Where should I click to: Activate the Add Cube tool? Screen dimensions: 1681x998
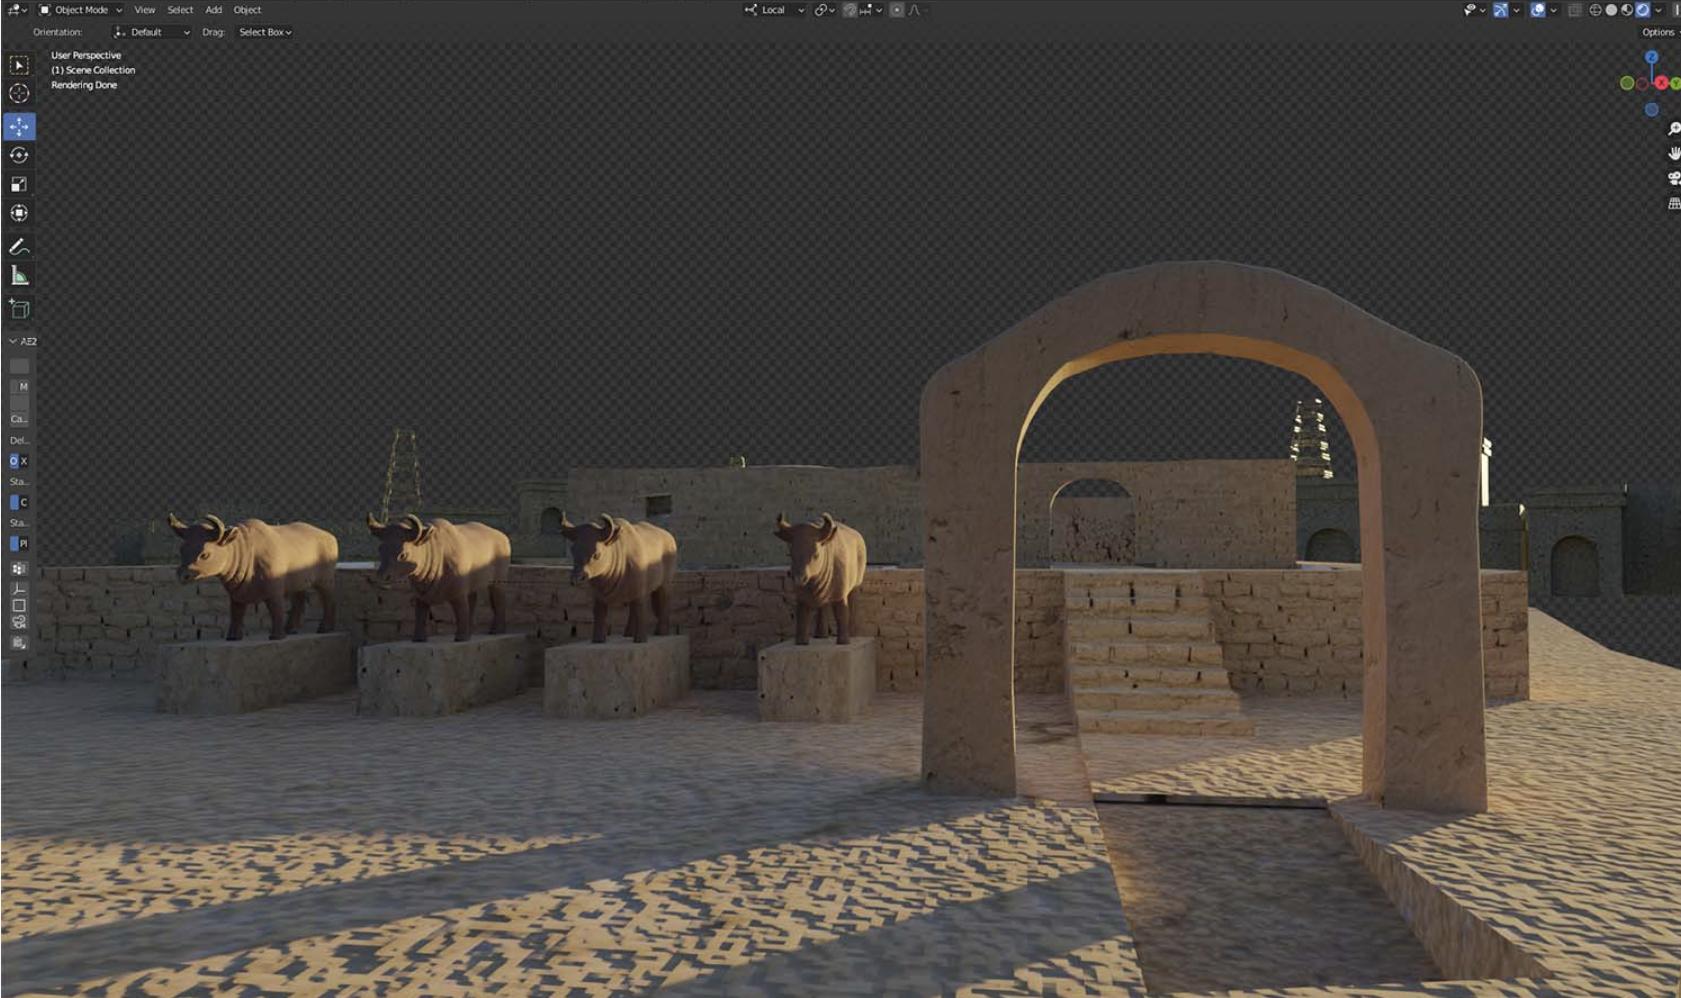[x=19, y=309]
